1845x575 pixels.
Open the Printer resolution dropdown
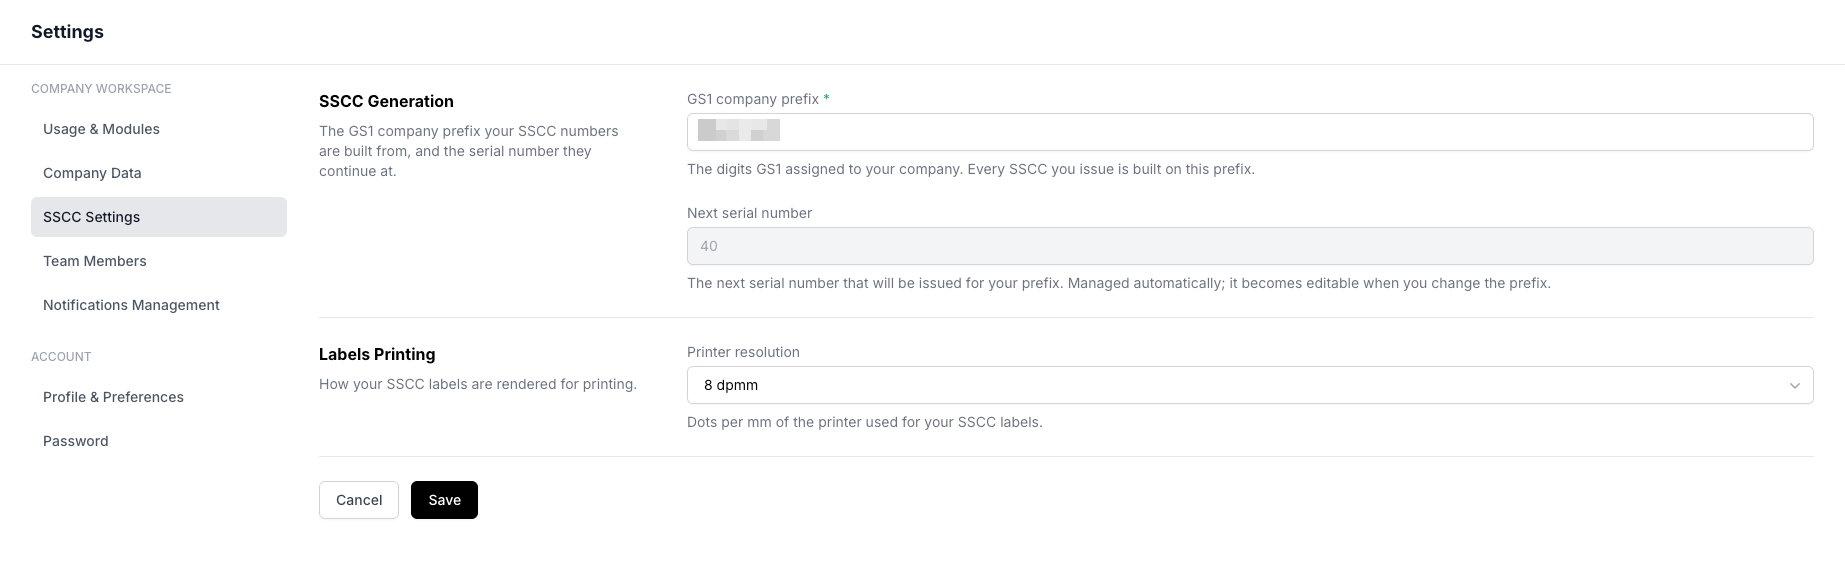[x=1250, y=385]
